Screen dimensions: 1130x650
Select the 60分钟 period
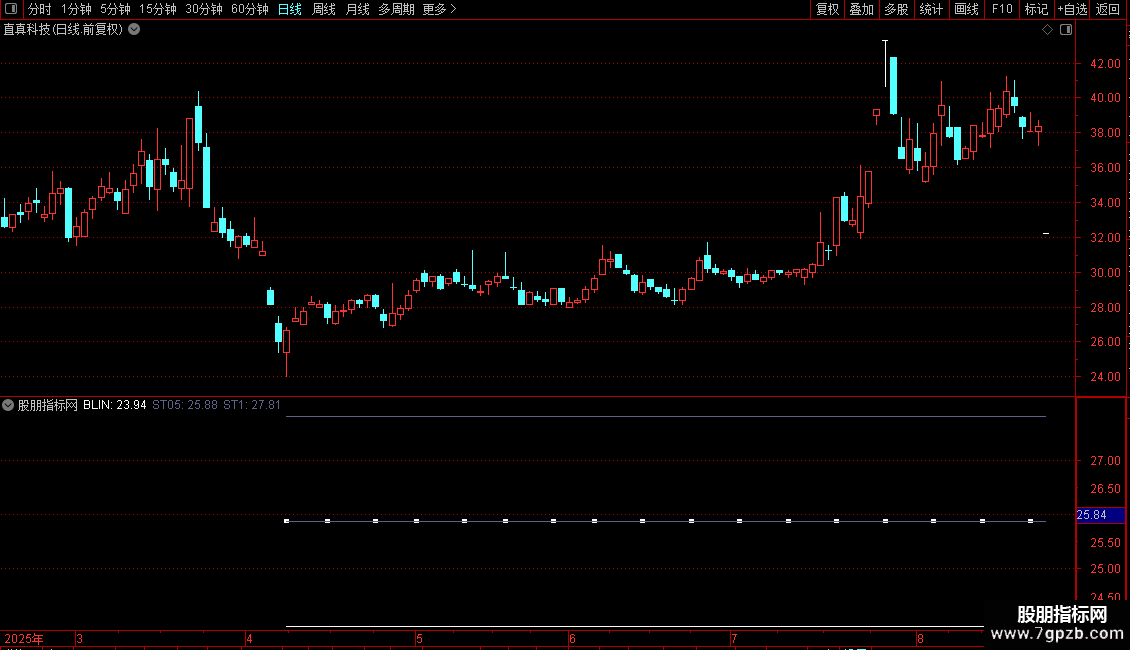pyautogui.click(x=249, y=9)
